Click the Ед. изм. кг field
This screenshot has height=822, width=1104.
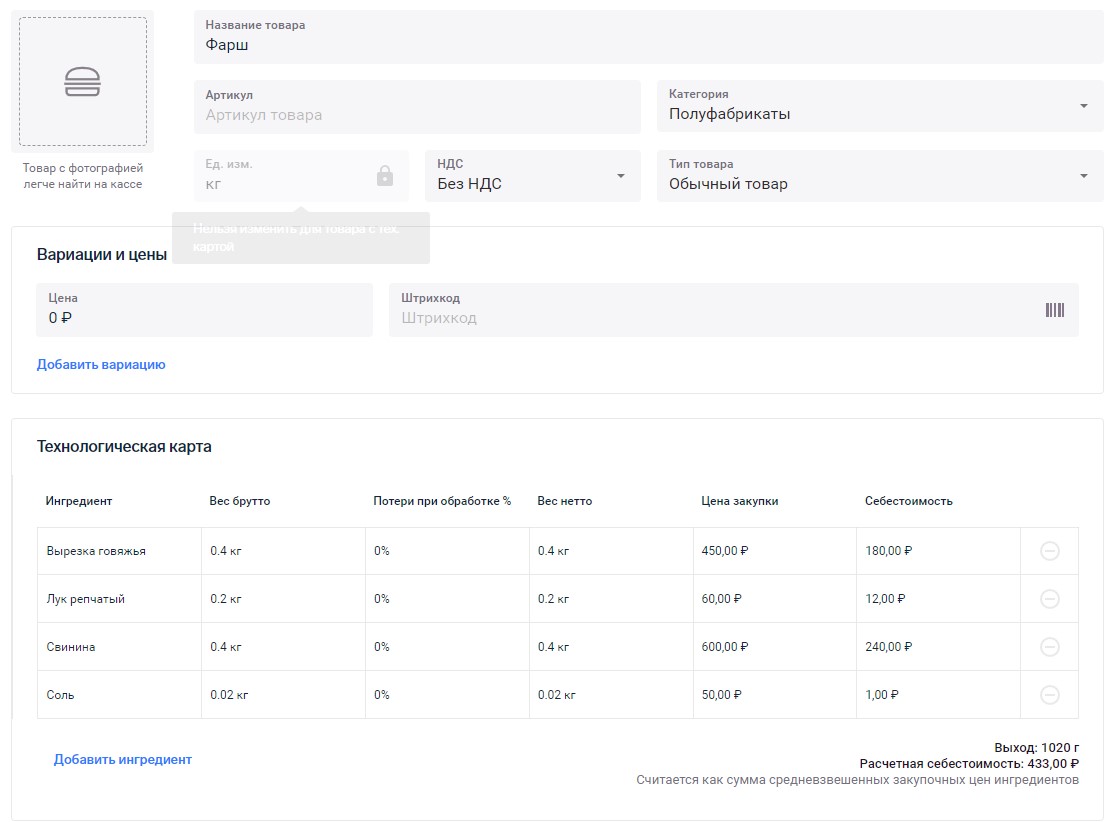(x=301, y=176)
